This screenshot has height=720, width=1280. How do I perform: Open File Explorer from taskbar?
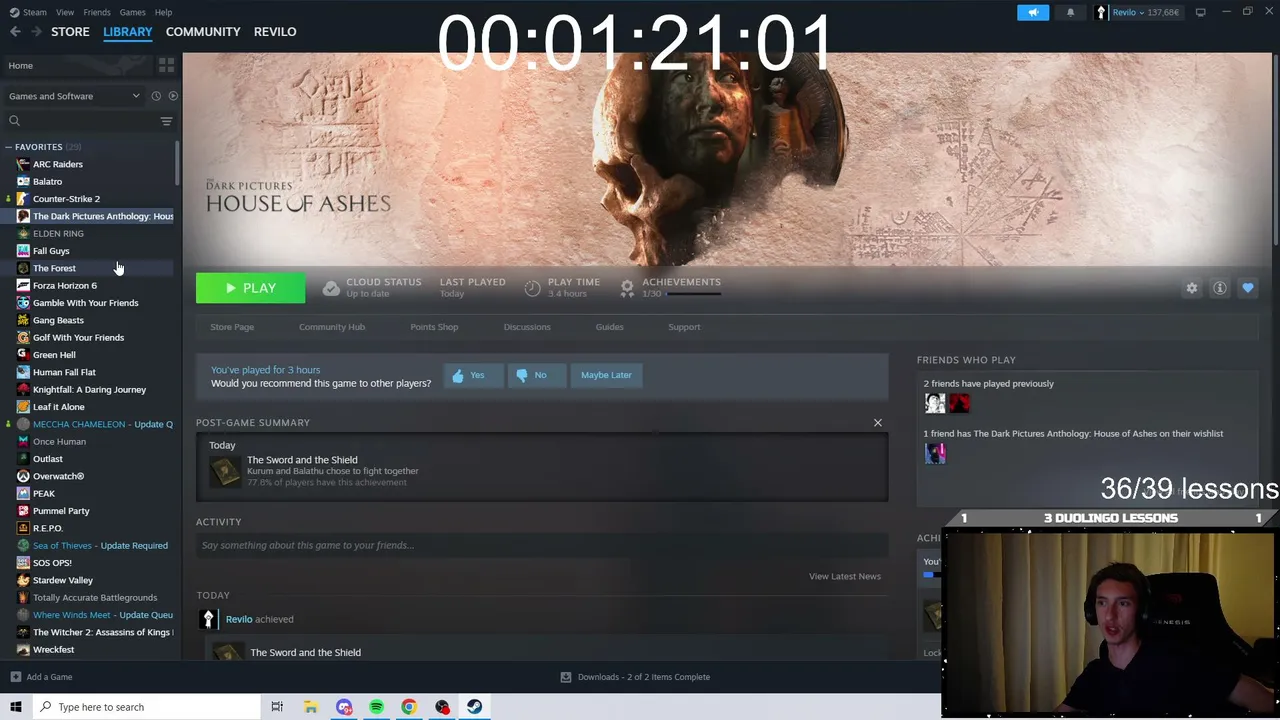click(x=311, y=707)
